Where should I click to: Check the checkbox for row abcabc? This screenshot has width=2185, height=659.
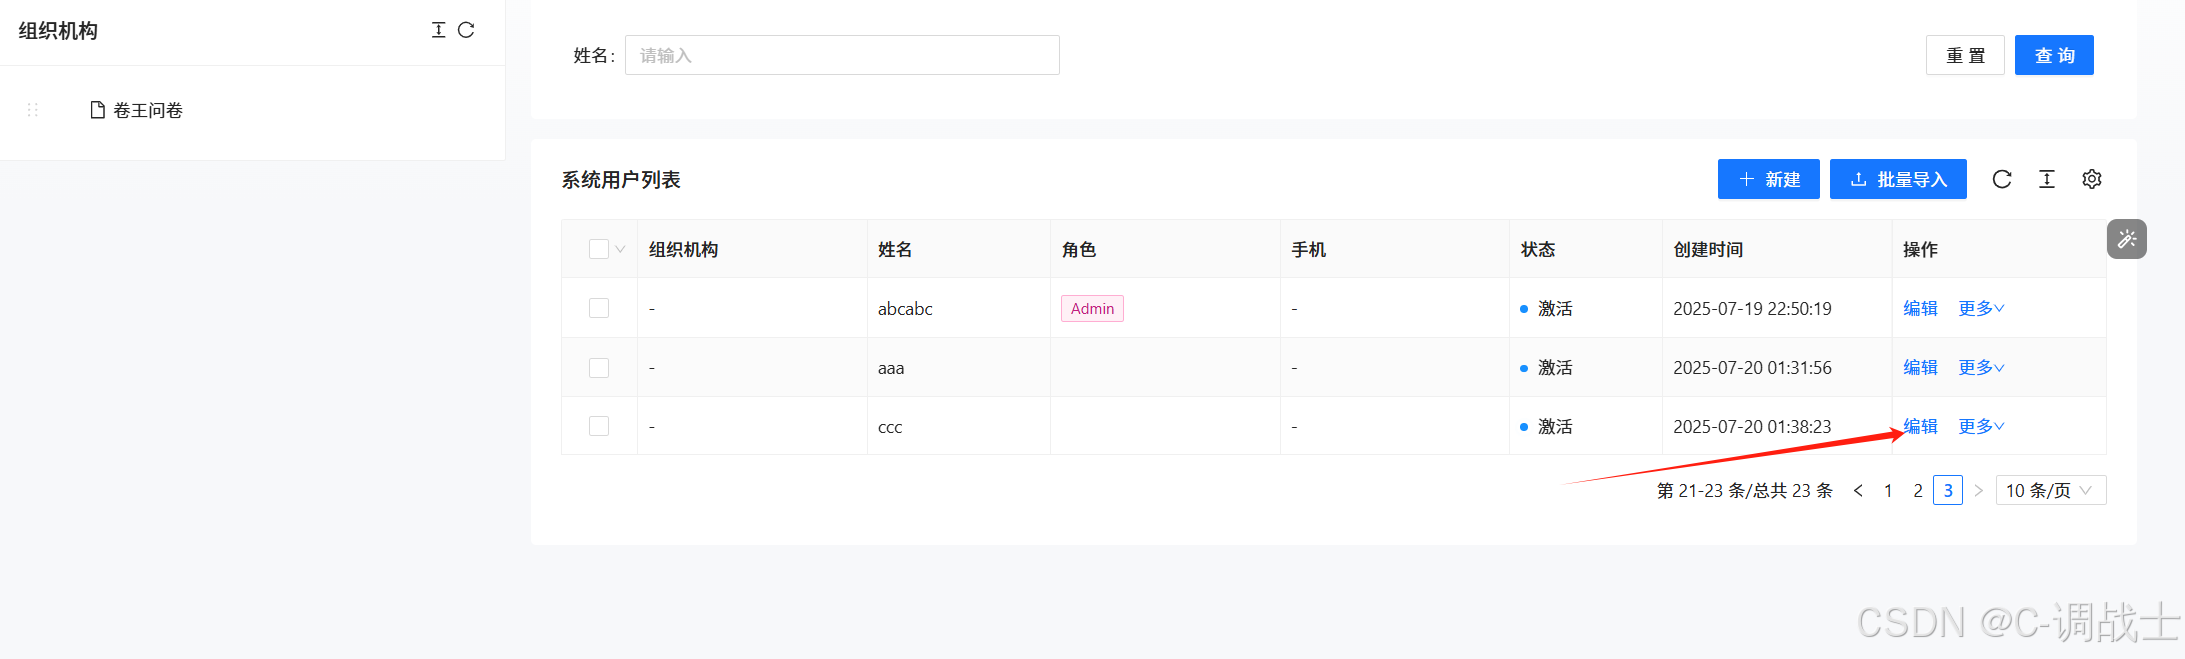(x=599, y=308)
